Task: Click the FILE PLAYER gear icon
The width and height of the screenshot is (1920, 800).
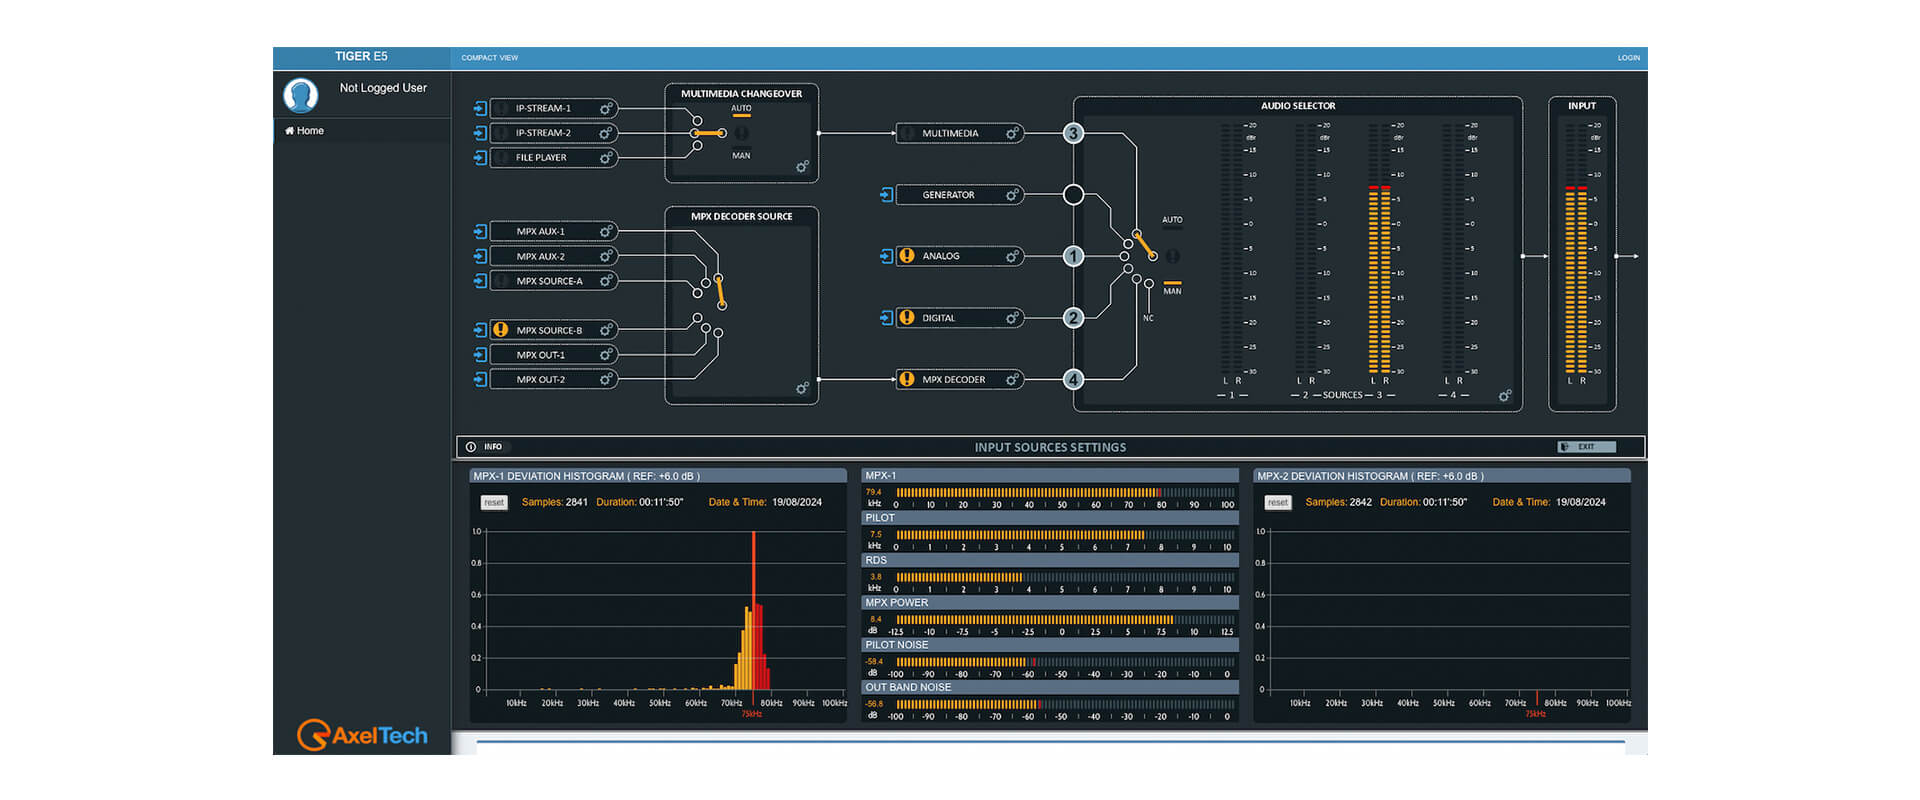Action: pos(606,158)
